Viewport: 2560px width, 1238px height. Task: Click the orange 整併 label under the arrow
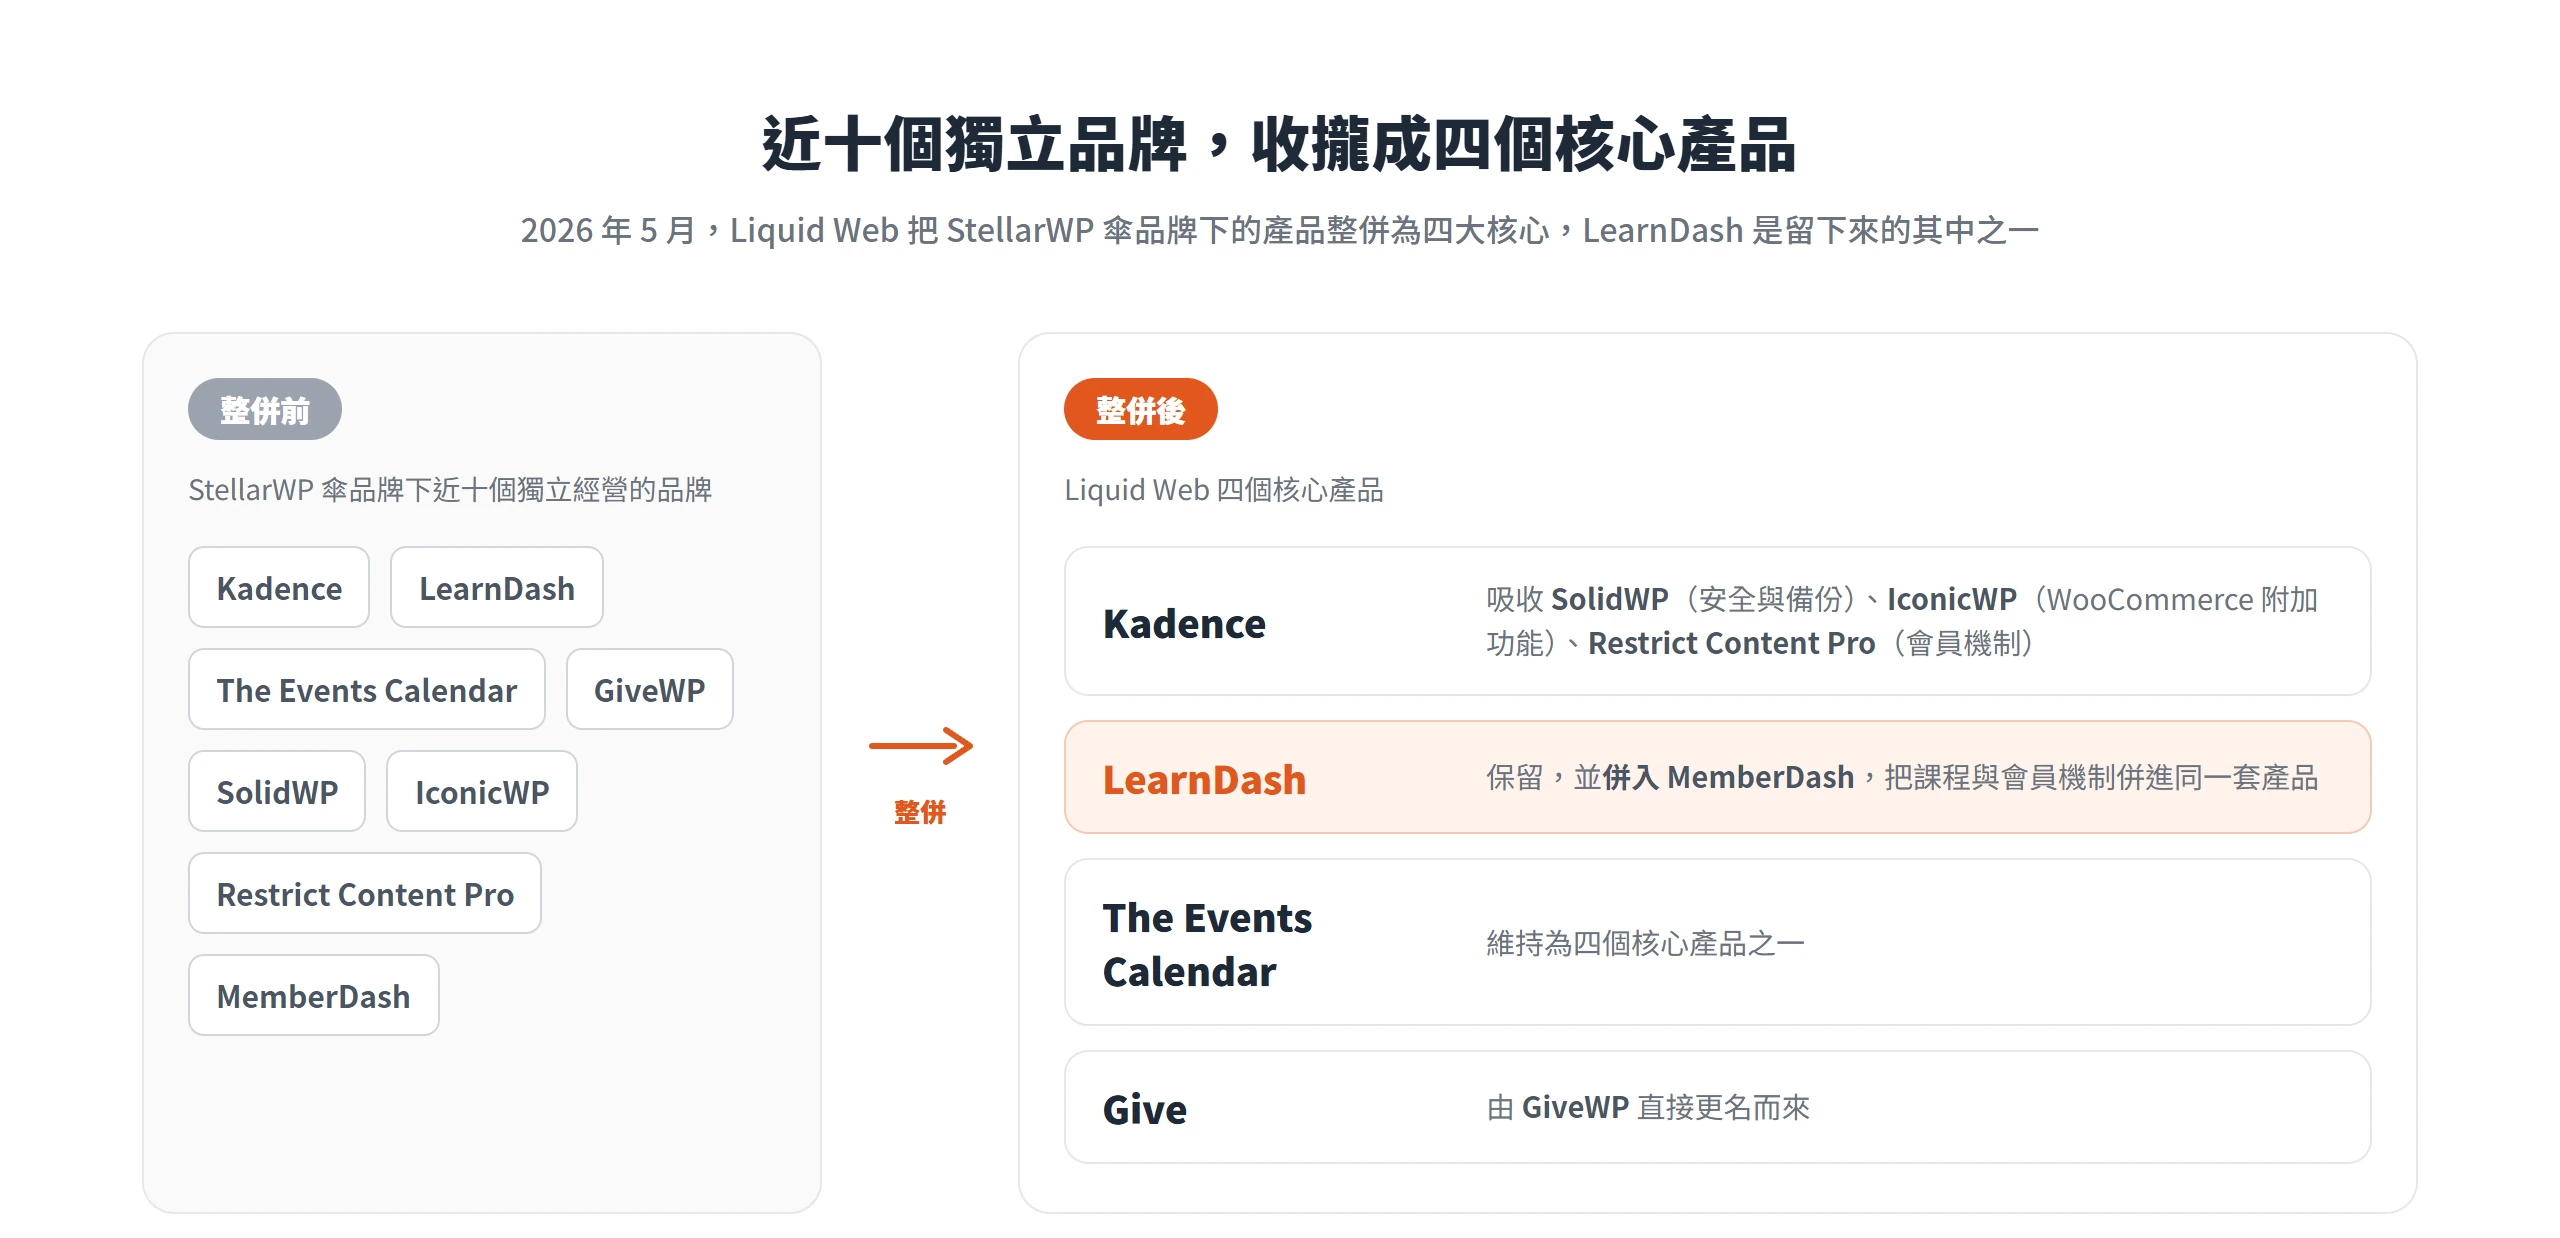point(920,812)
